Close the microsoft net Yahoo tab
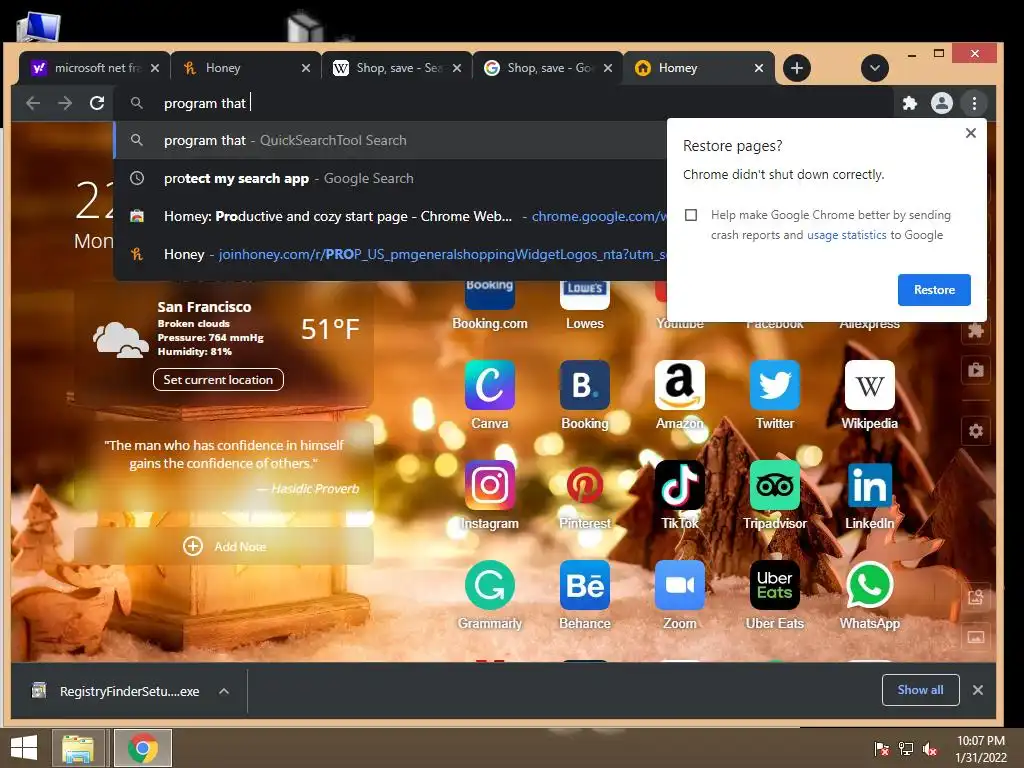The image size is (1024, 768). 155,68
